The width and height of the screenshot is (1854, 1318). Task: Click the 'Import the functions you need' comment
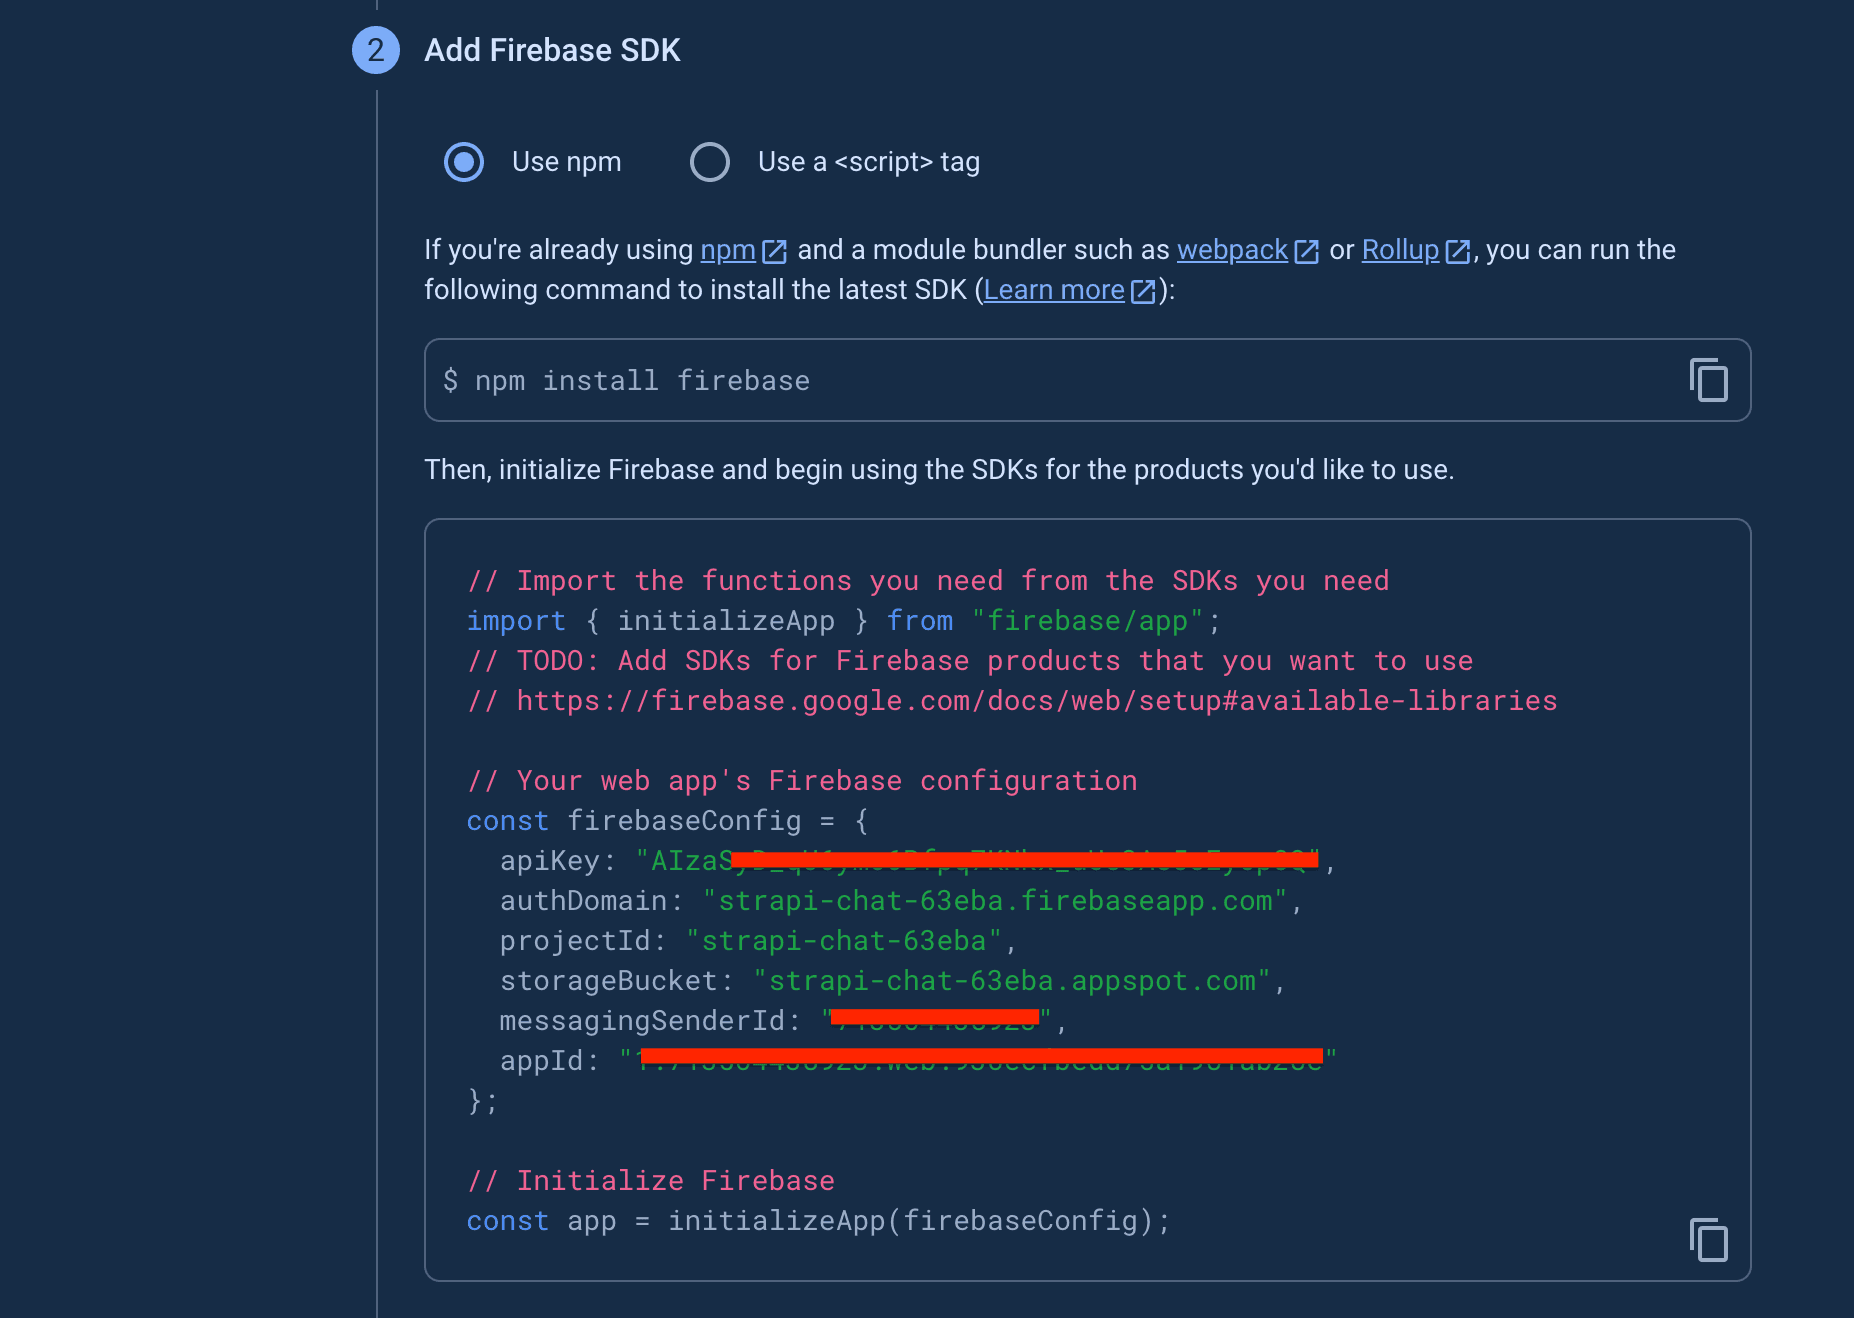928,581
